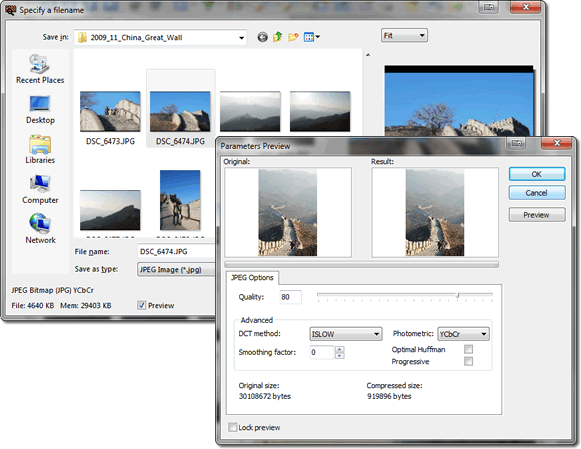The image size is (581, 449).
Task: Click the Original preview image
Action: point(288,212)
